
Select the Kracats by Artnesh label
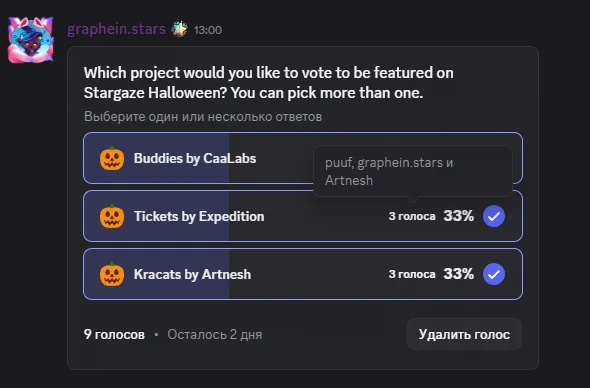pos(192,274)
